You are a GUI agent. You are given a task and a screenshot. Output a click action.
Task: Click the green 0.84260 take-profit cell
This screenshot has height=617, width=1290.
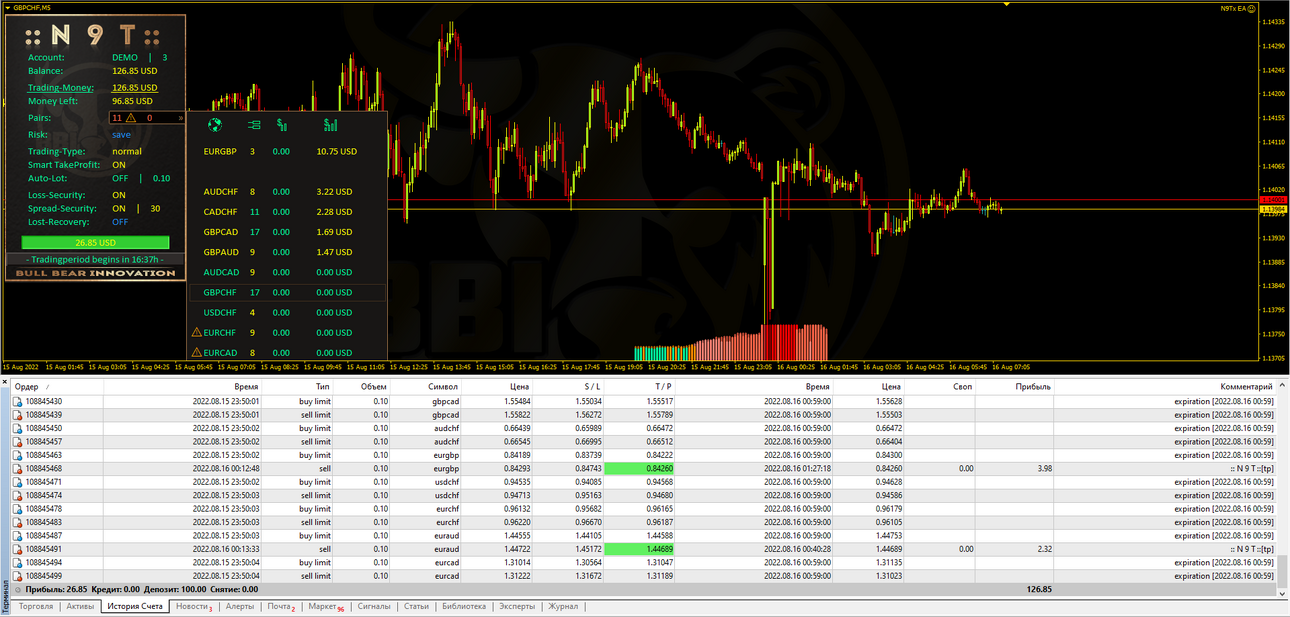click(640, 468)
